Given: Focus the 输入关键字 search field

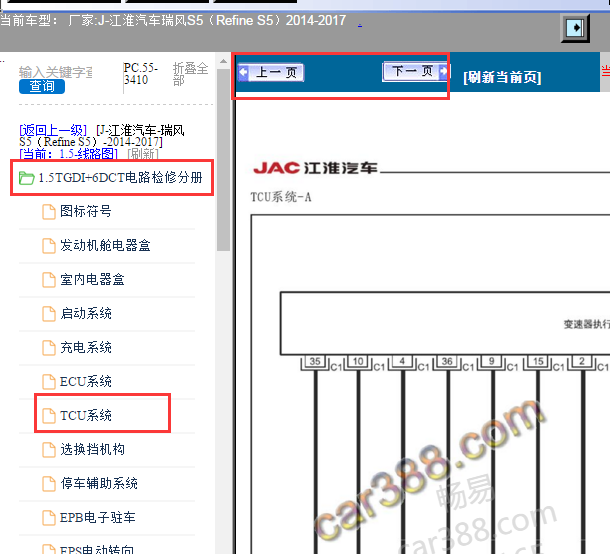Looking at the screenshot, I should tap(56, 72).
